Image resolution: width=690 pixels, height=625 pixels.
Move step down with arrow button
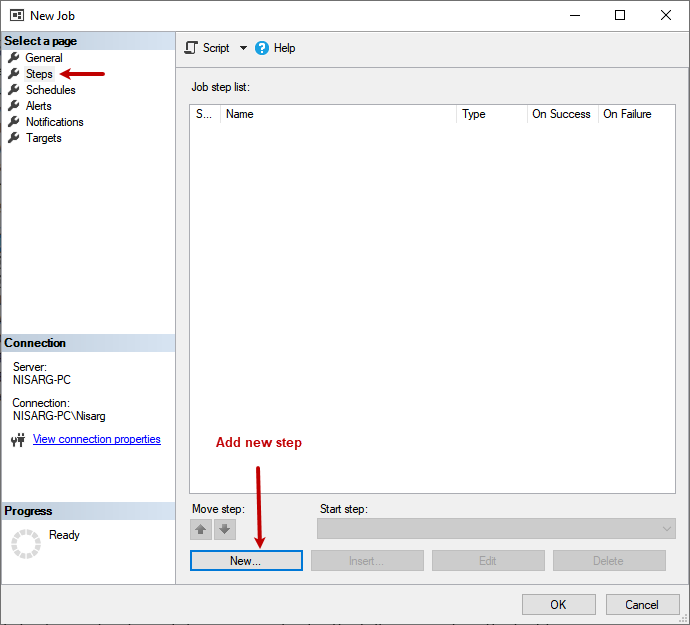point(225,529)
